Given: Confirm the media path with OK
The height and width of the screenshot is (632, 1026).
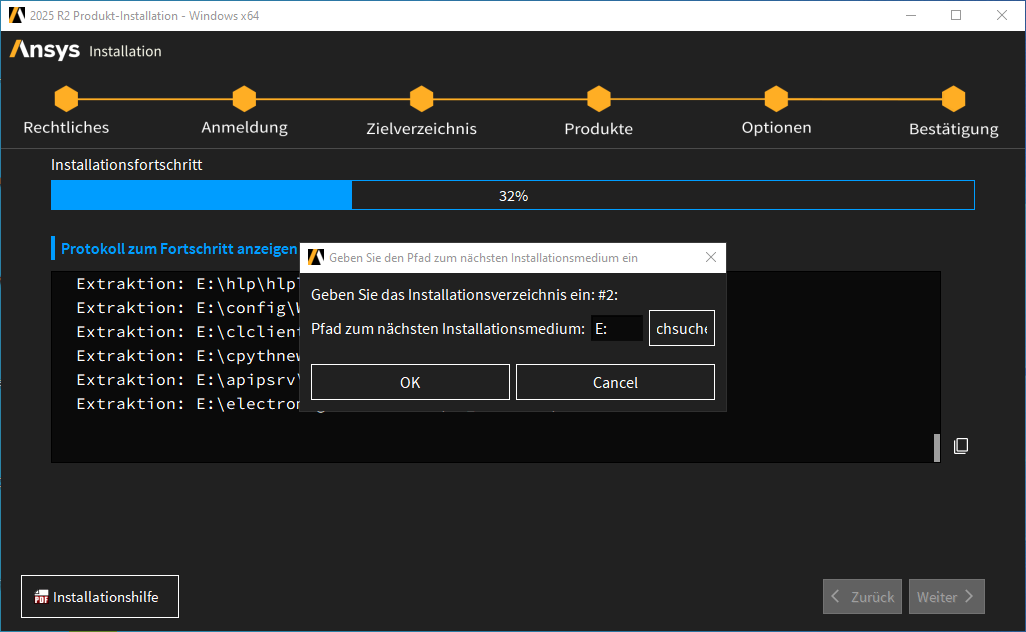Looking at the screenshot, I should [x=410, y=382].
